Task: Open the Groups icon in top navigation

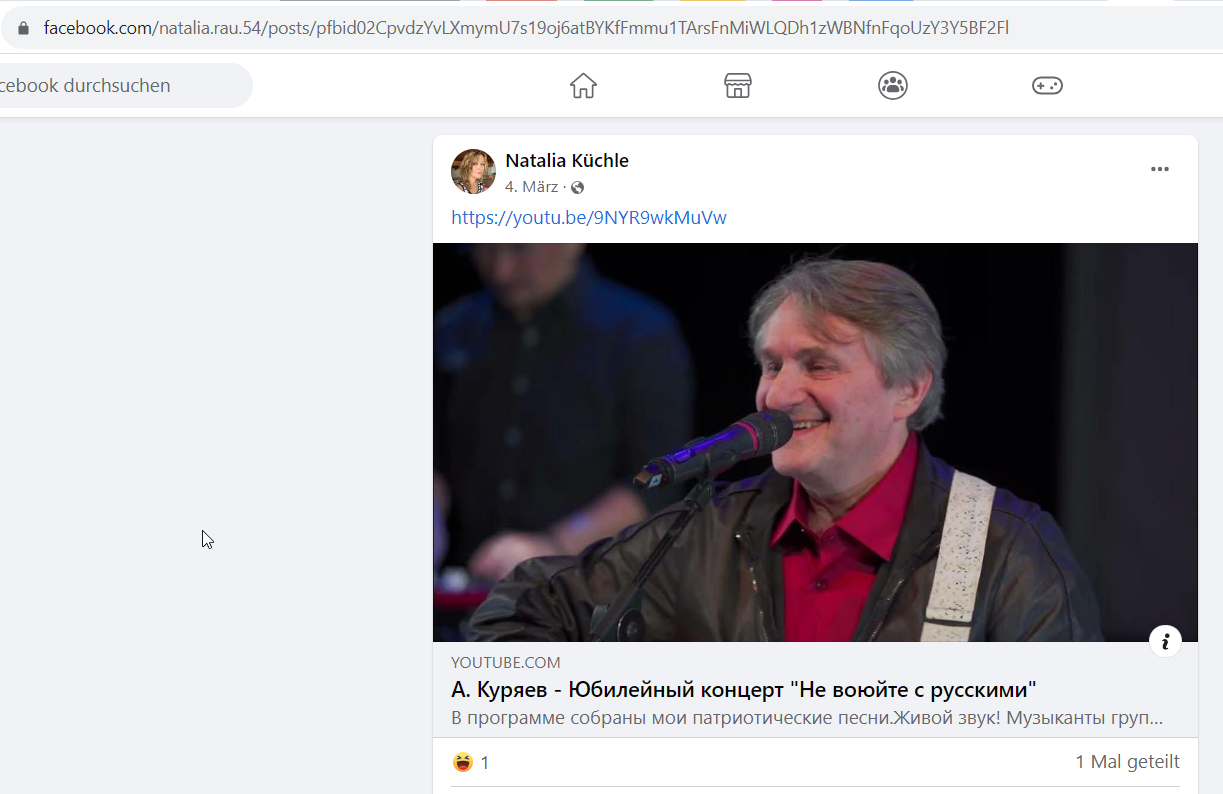Action: click(x=893, y=86)
